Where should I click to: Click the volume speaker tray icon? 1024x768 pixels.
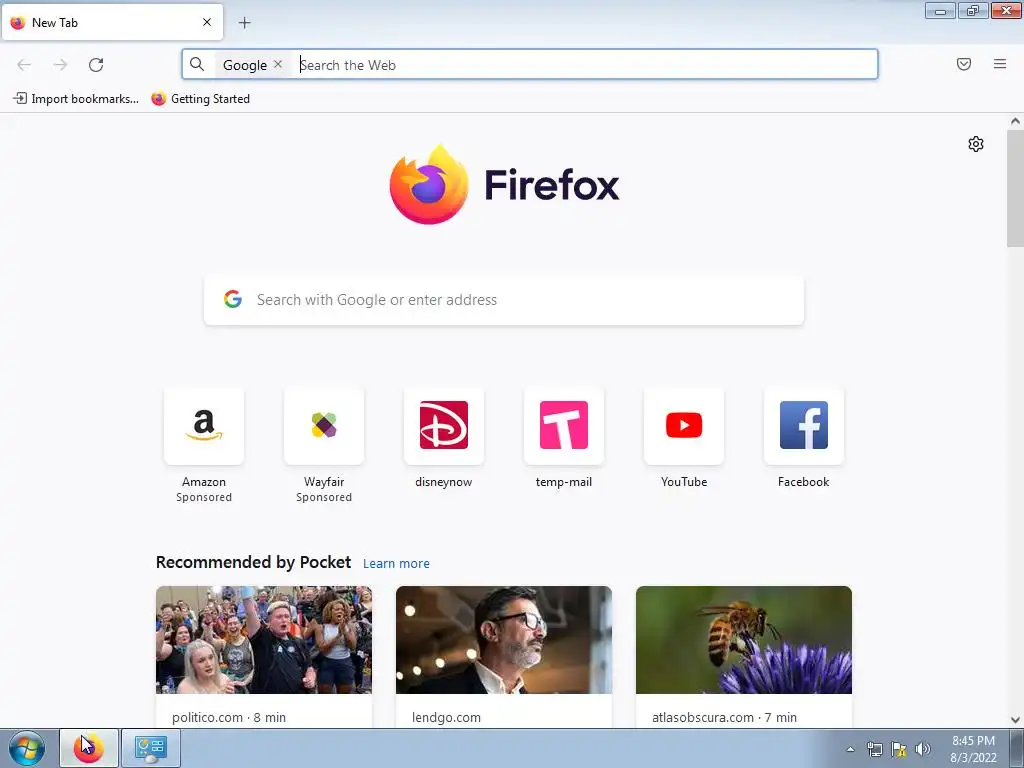pyautogui.click(x=923, y=749)
